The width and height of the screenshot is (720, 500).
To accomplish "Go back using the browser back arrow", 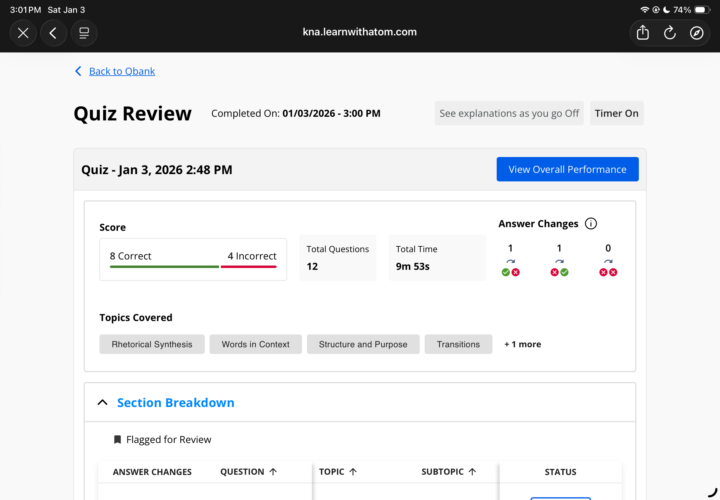I will (53, 33).
